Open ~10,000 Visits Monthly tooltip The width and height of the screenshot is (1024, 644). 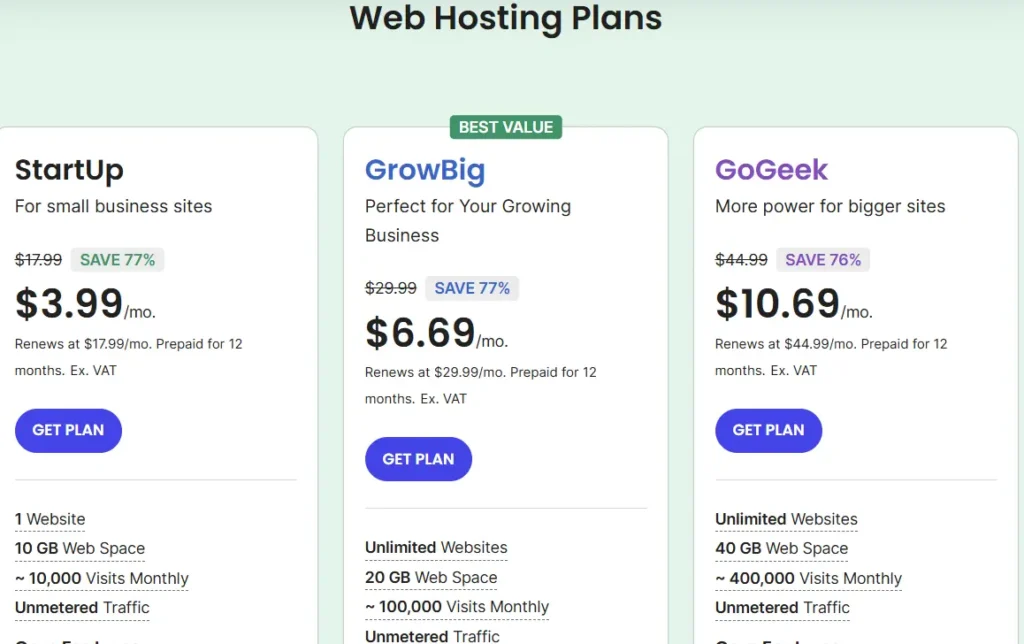coord(102,579)
